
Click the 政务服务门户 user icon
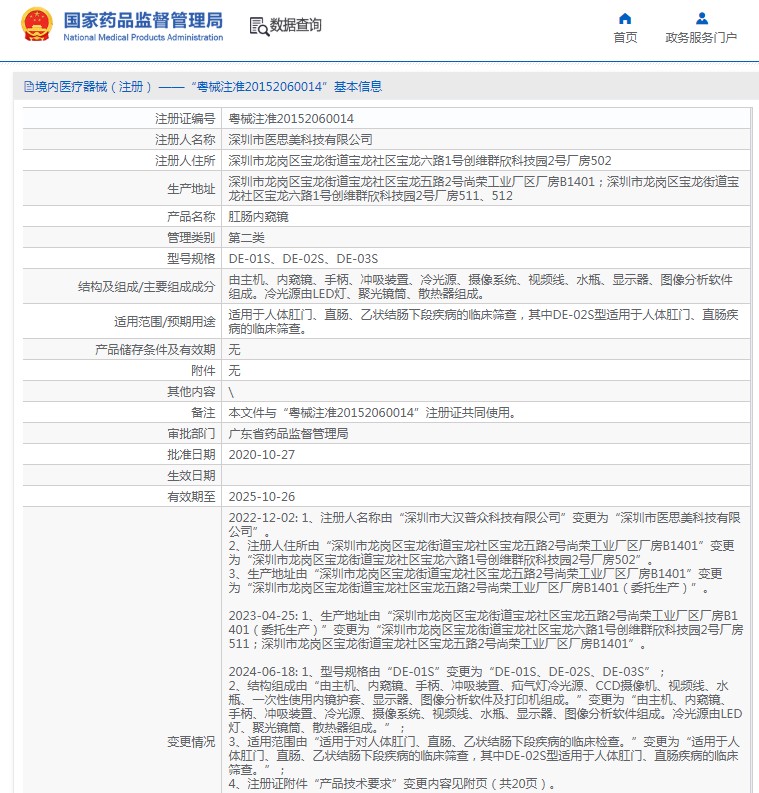(701, 19)
